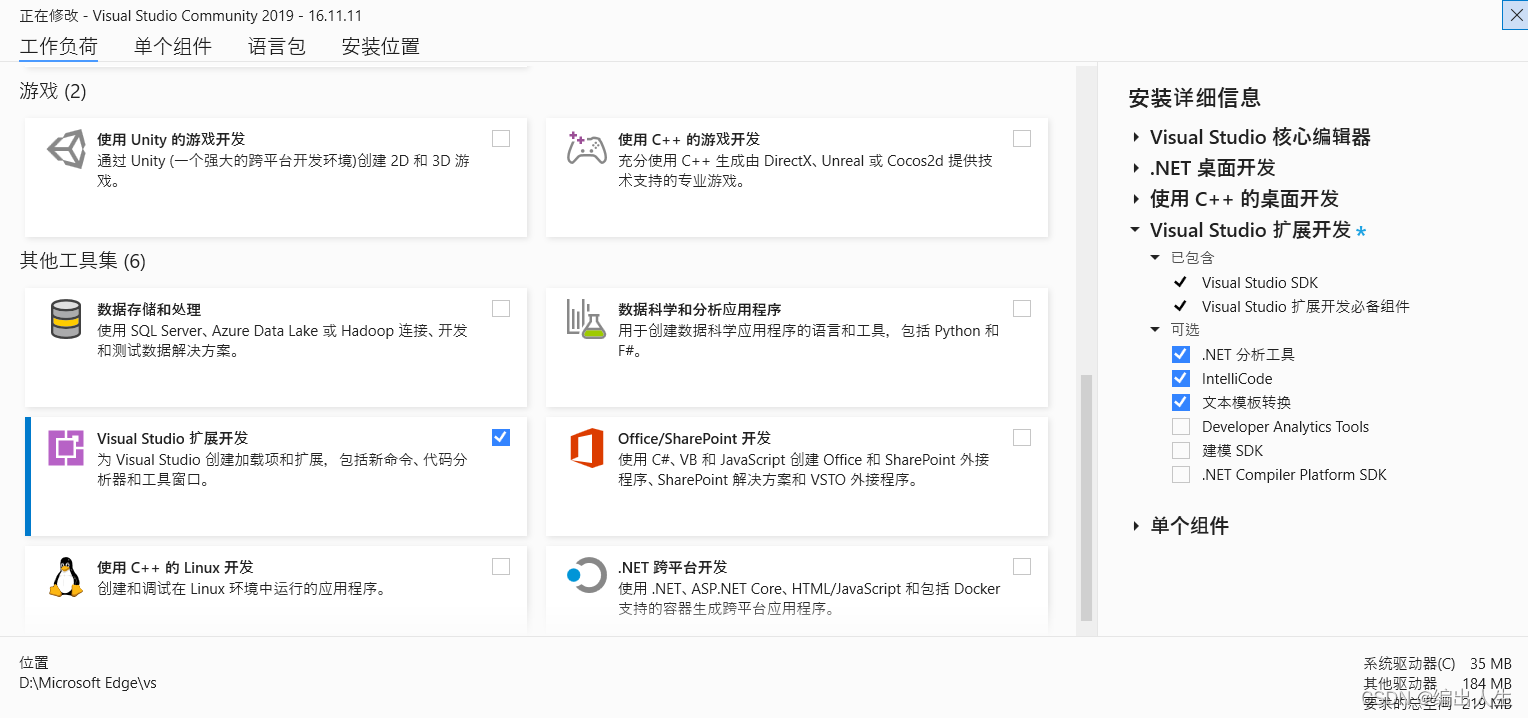Check the .NET Compiler Platform SDK option
Viewport: 1528px width, 718px height.
pyautogui.click(x=1181, y=474)
